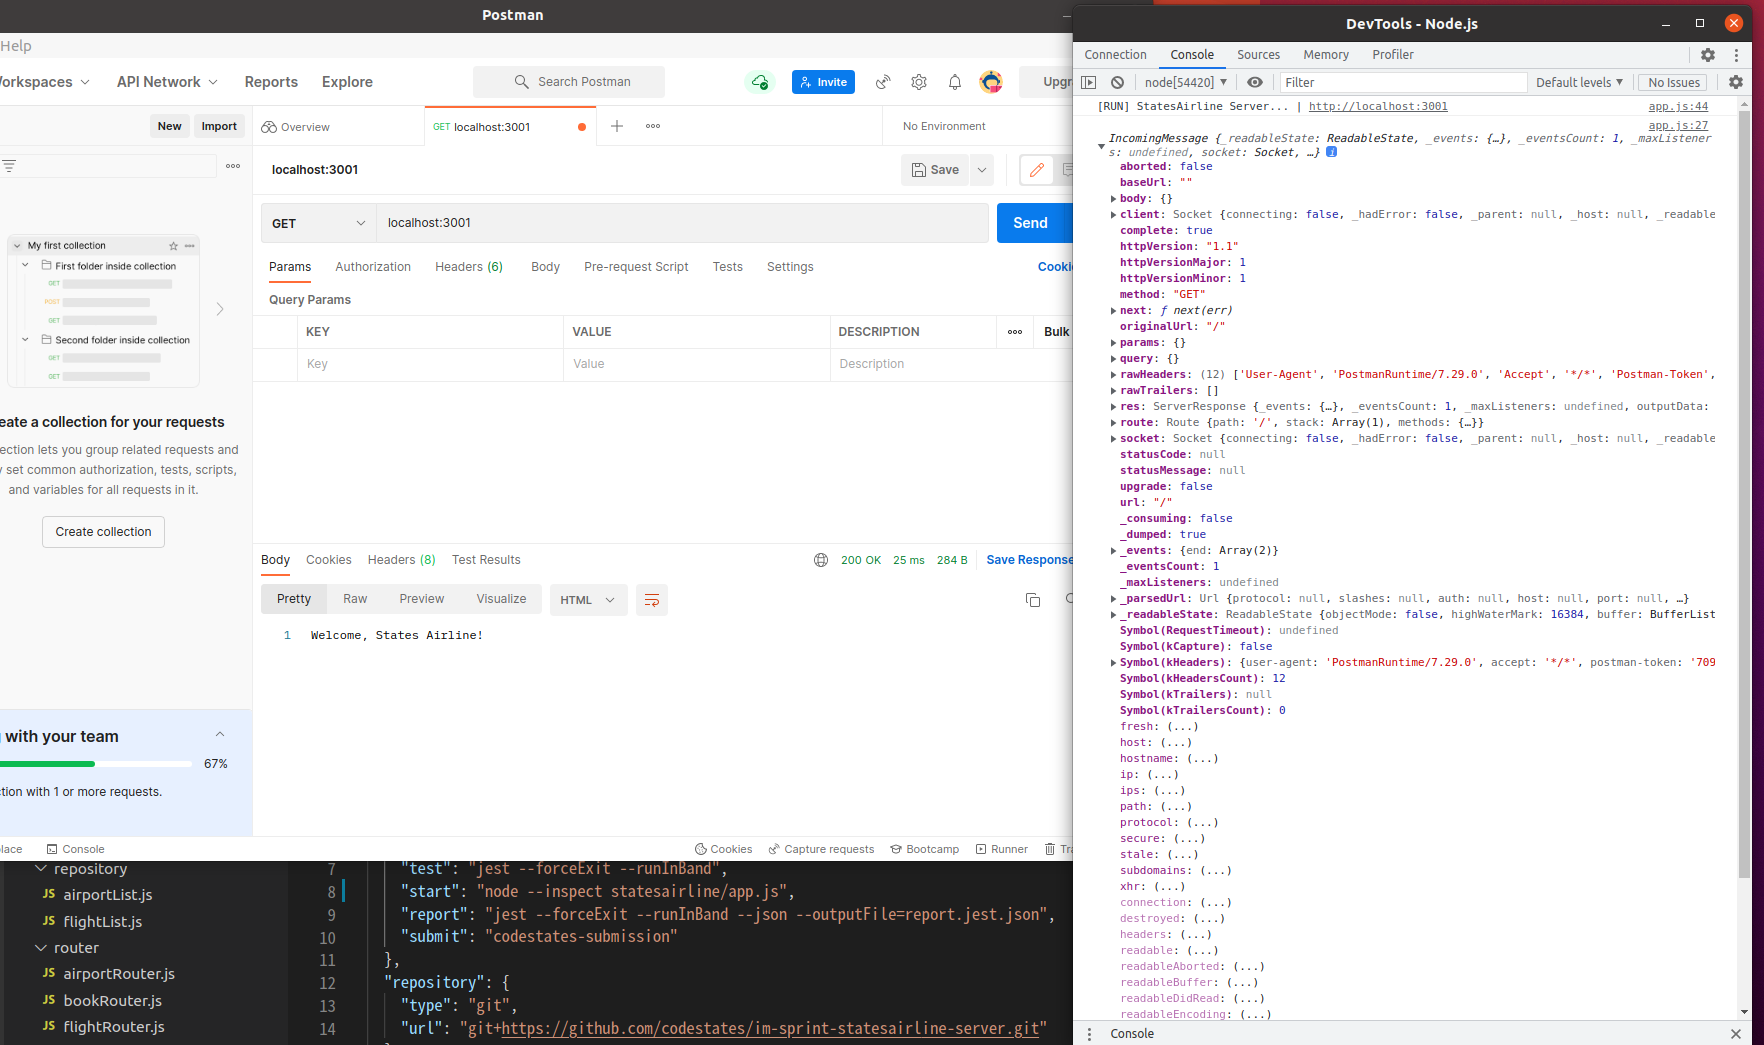
Task: Copy the response body with the copy icon
Action: click(x=1033, y=600)
